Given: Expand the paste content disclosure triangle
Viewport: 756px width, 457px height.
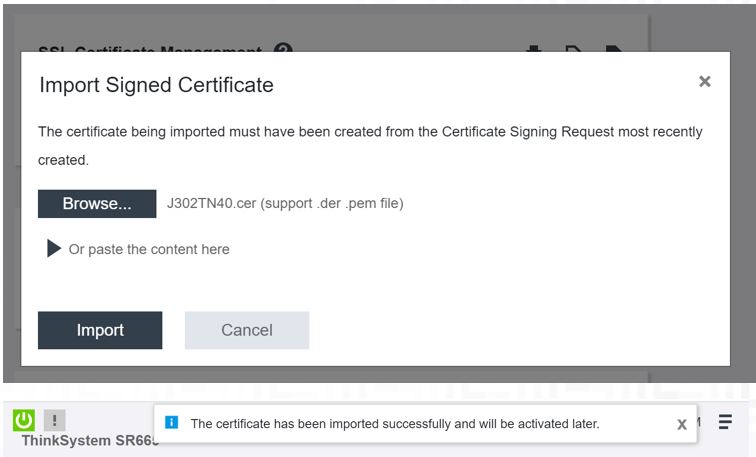Looking at the screenshot, I should coord(54,249).
